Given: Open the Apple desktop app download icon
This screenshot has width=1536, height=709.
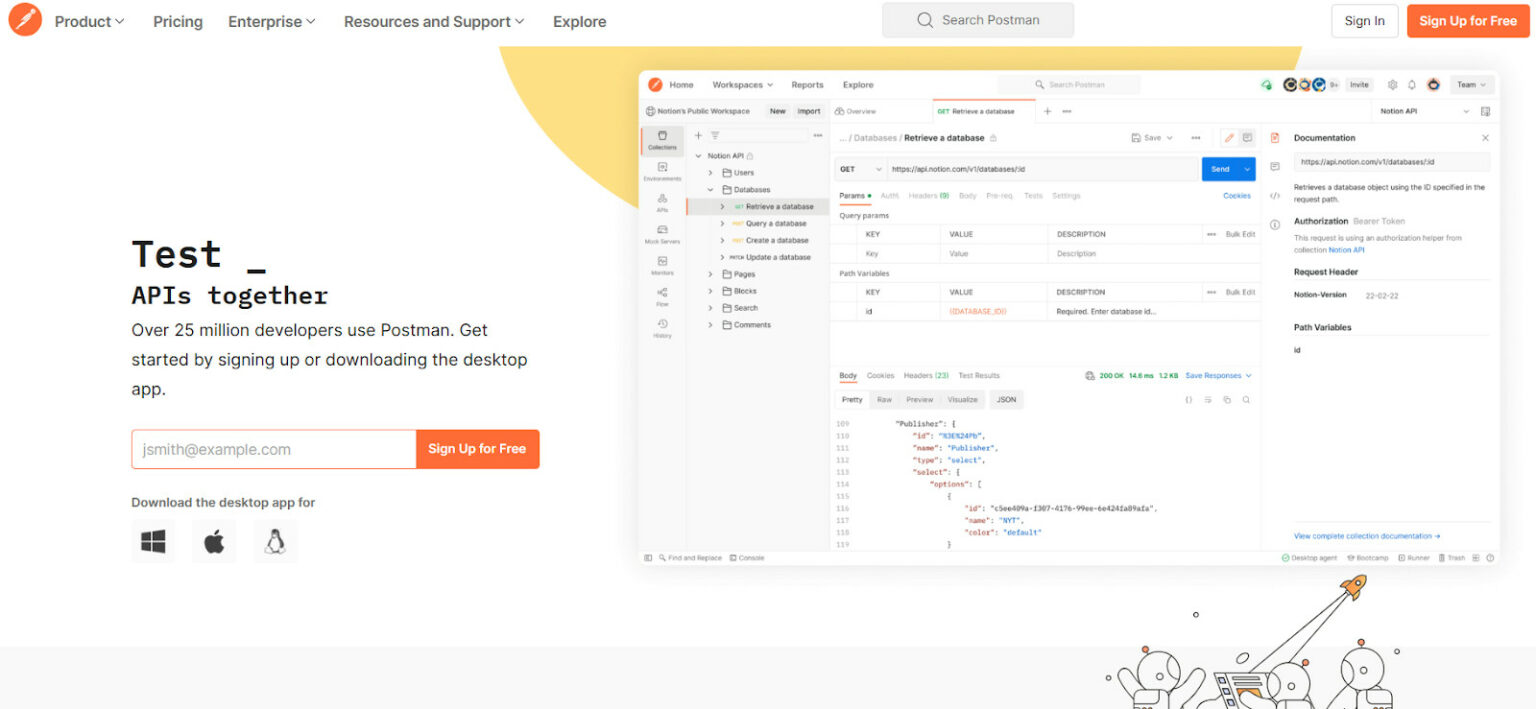Looking at the screenshot, I should [x=214, y=540].
